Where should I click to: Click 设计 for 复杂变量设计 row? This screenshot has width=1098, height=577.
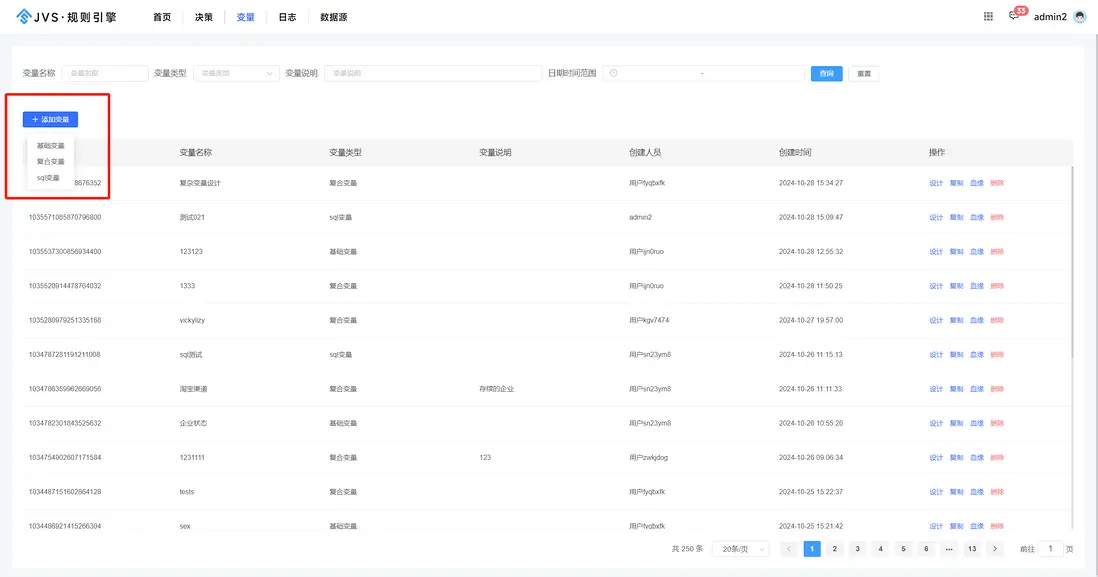tap(936, 183)
